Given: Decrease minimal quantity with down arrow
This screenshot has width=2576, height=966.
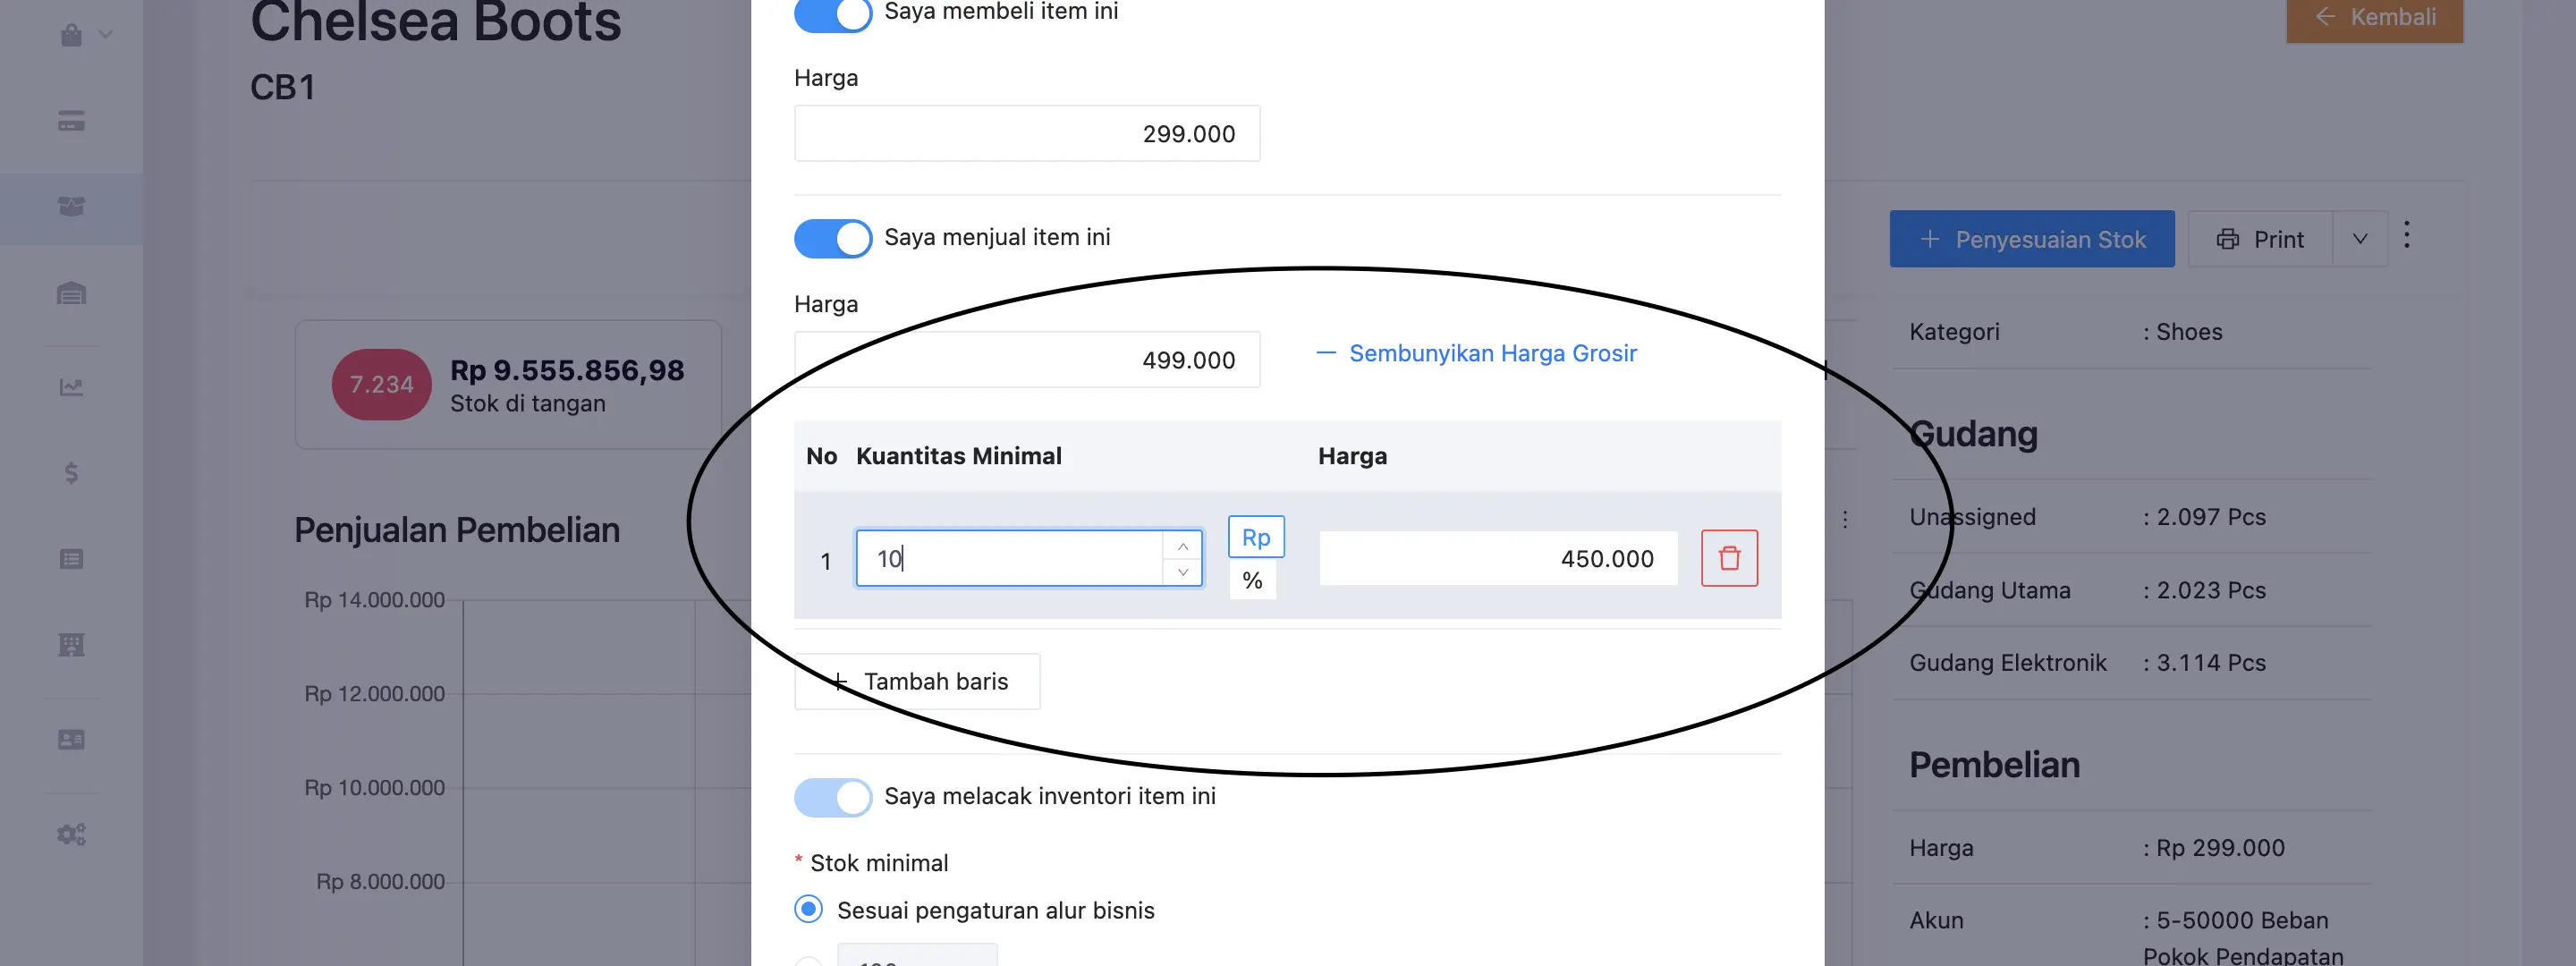Looking at the screenshot, I should point(1183,572).
